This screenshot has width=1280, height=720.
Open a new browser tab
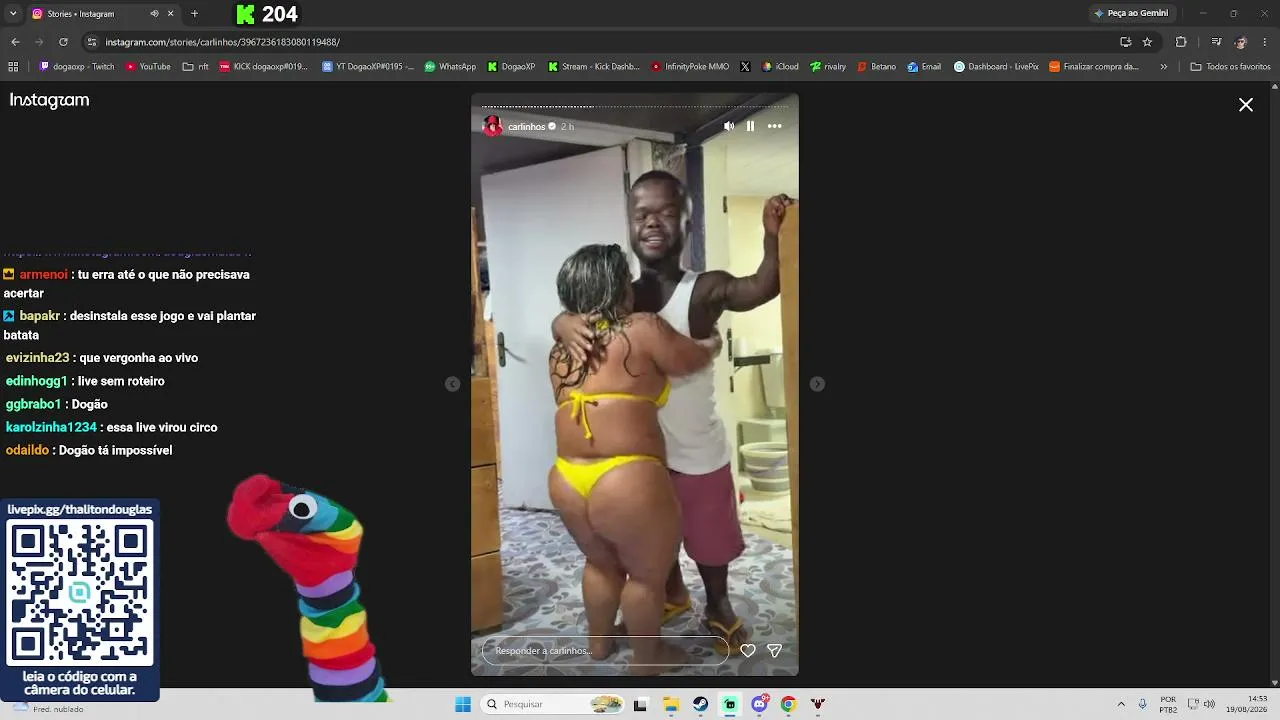click(x=194, y=14)
